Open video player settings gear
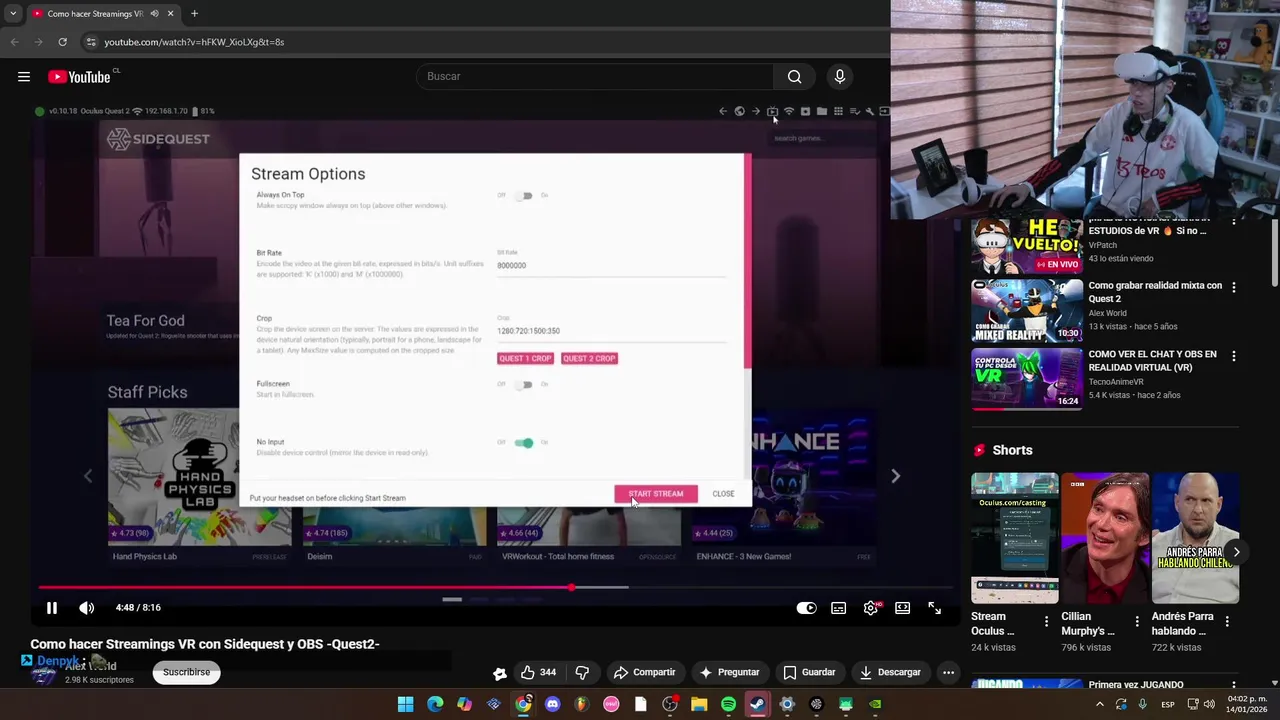1280x720 pixels. (x=872, y=608)
